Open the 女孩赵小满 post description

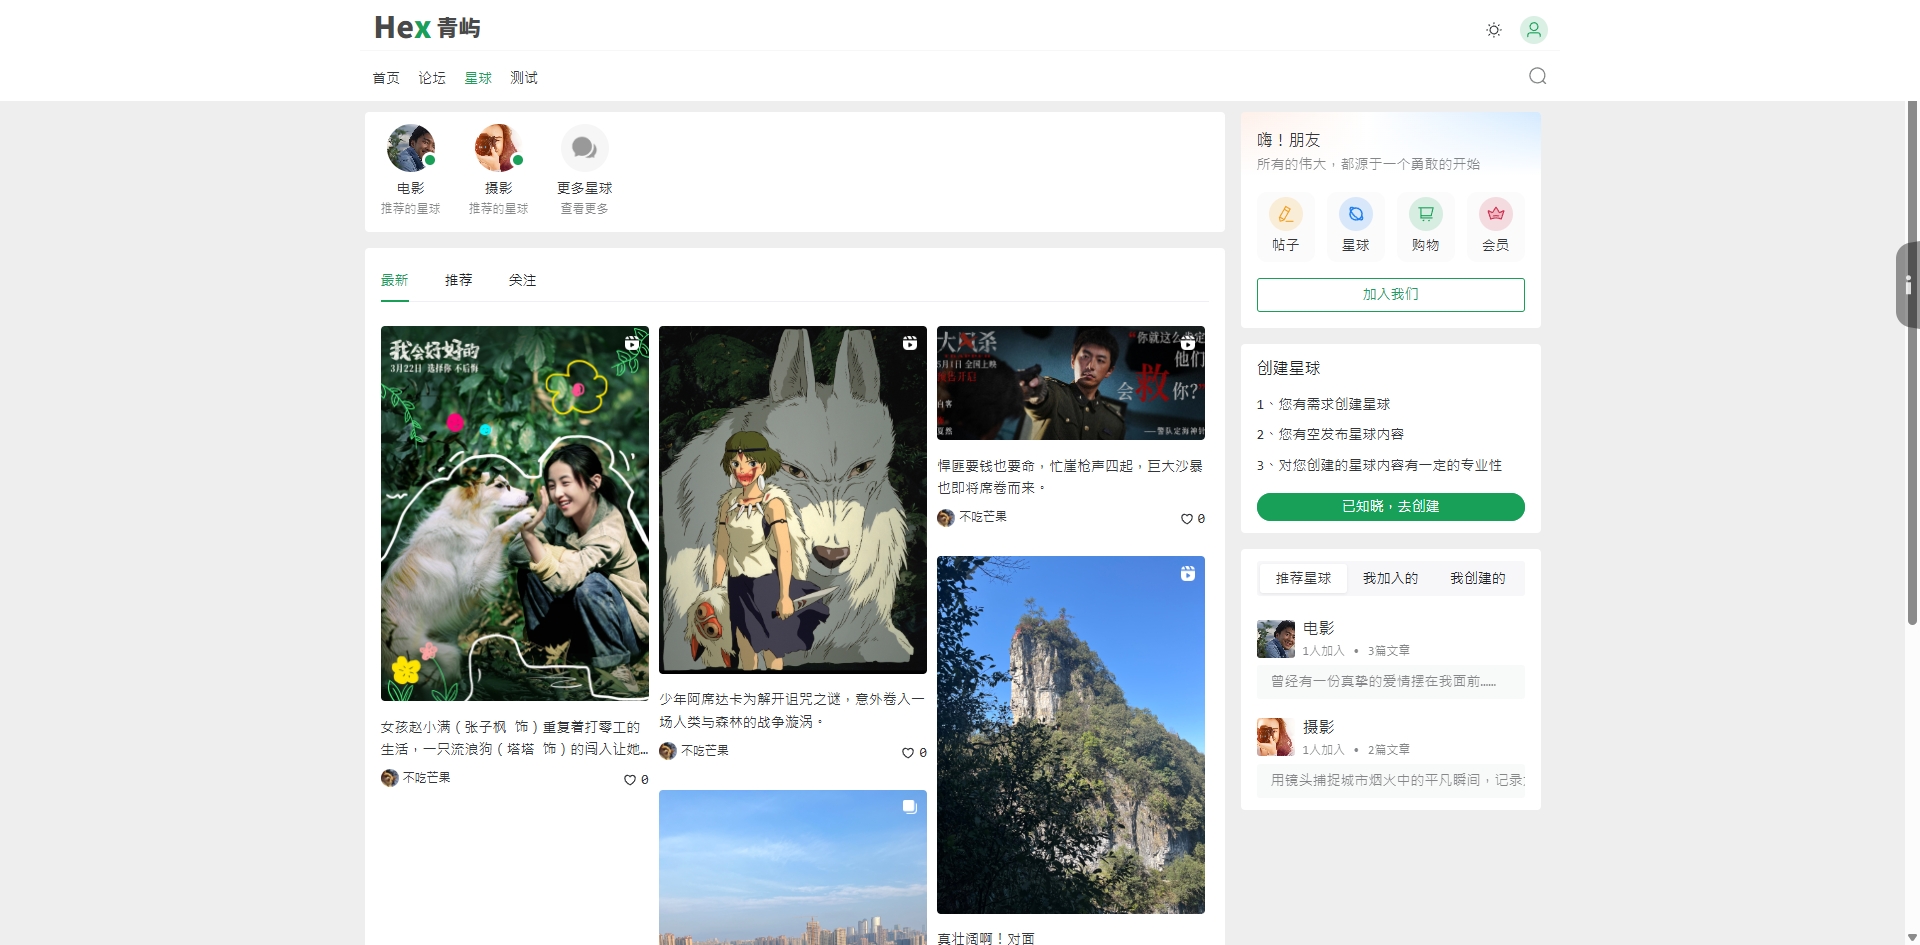coord(515,738)
